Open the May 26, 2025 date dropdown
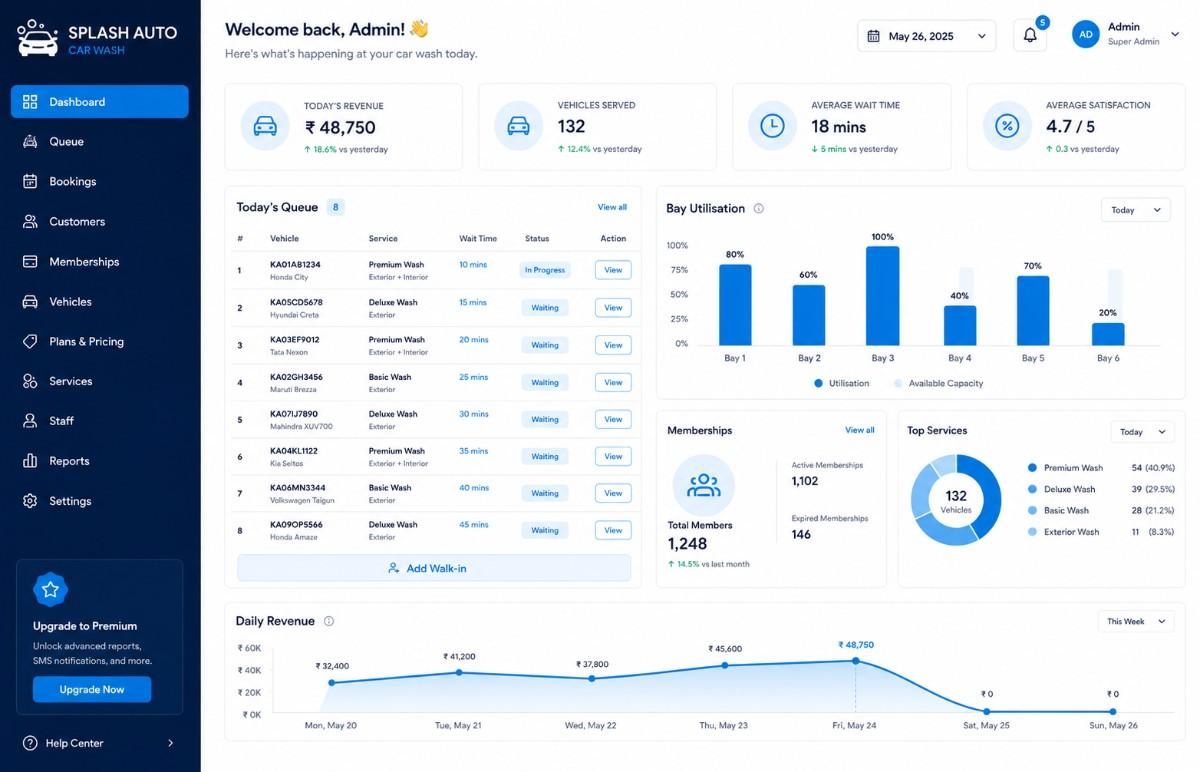1200x772 pixels. [927, 36]
